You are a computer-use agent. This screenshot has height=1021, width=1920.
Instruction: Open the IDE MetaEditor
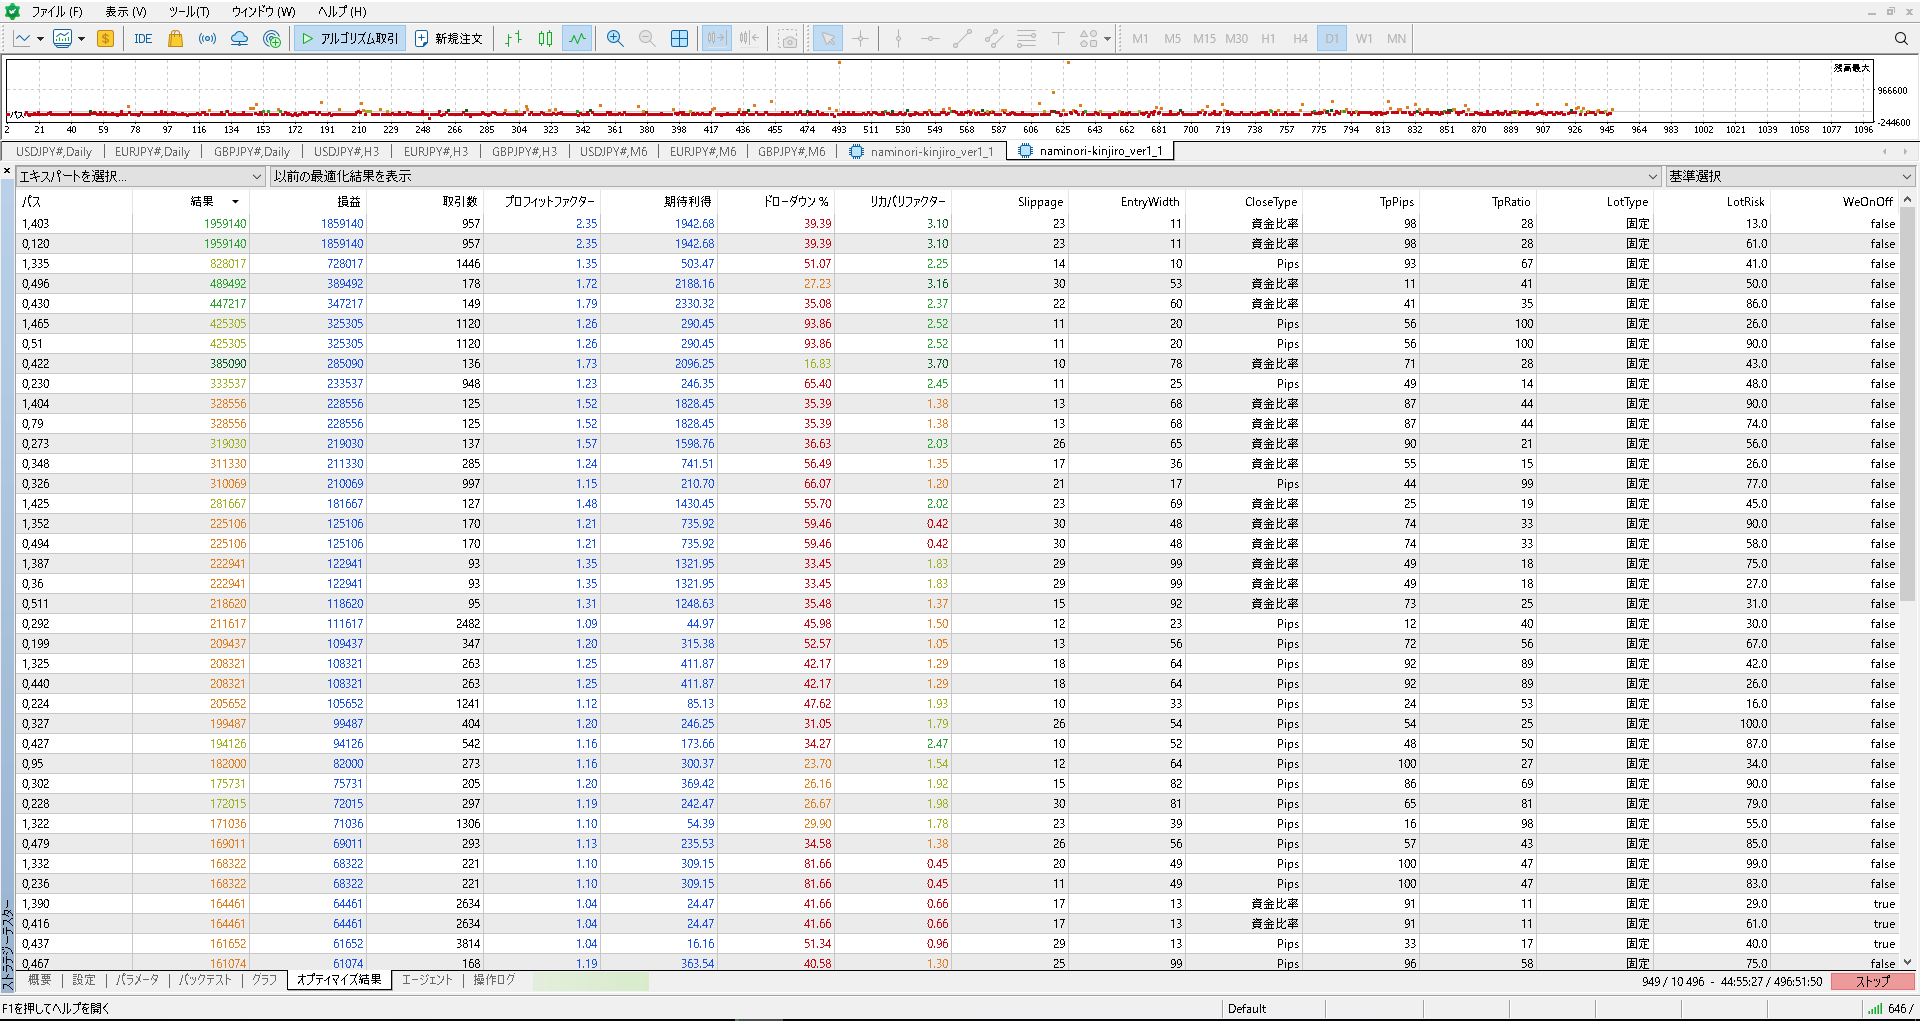click(143, 39)
